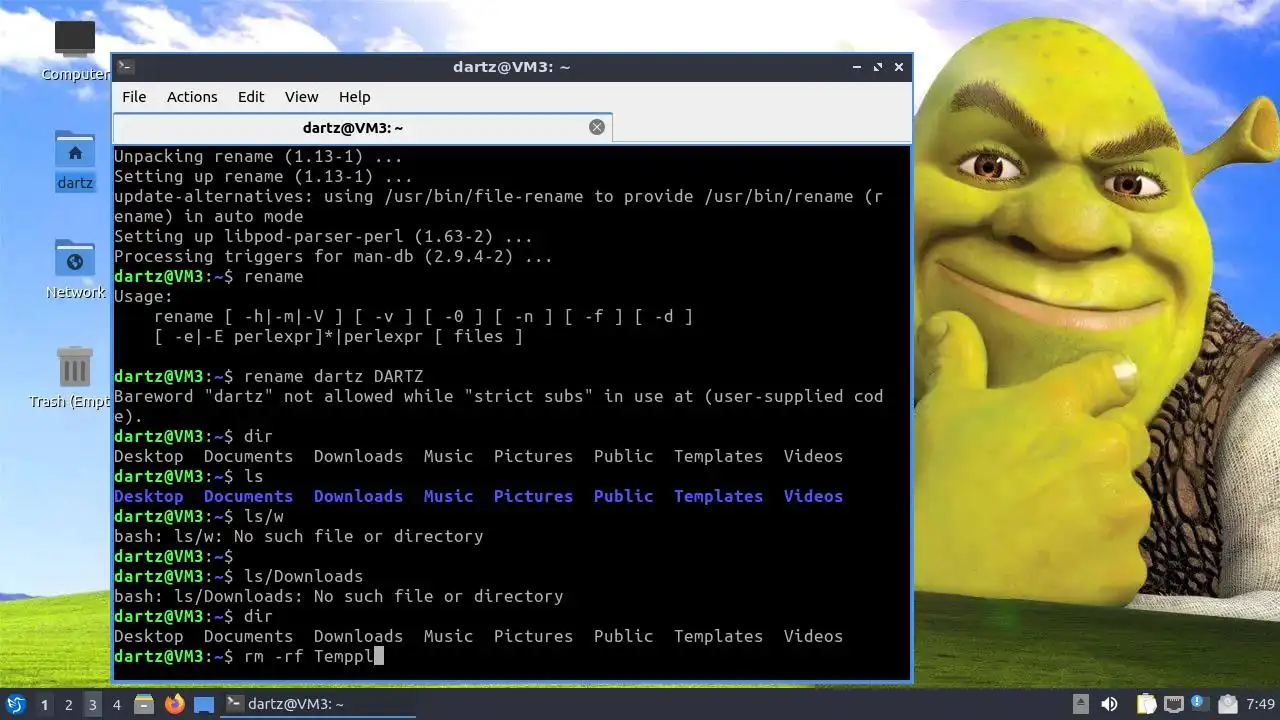Click the terminal icon in the window title bar
The image size is (1280, 720).
[x=126, y=67]
